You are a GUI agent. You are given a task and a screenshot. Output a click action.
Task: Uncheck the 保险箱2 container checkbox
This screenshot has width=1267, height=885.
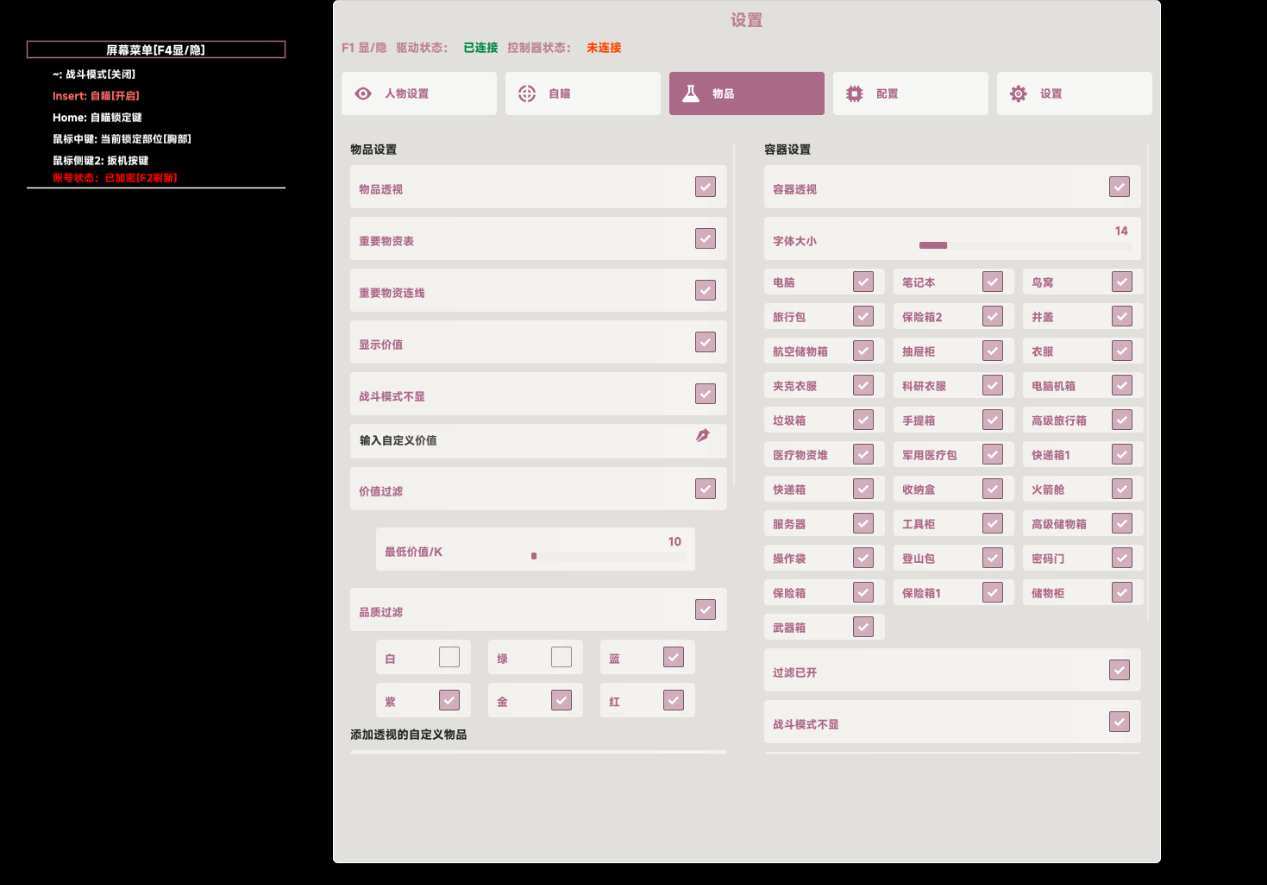pos(992,316)
